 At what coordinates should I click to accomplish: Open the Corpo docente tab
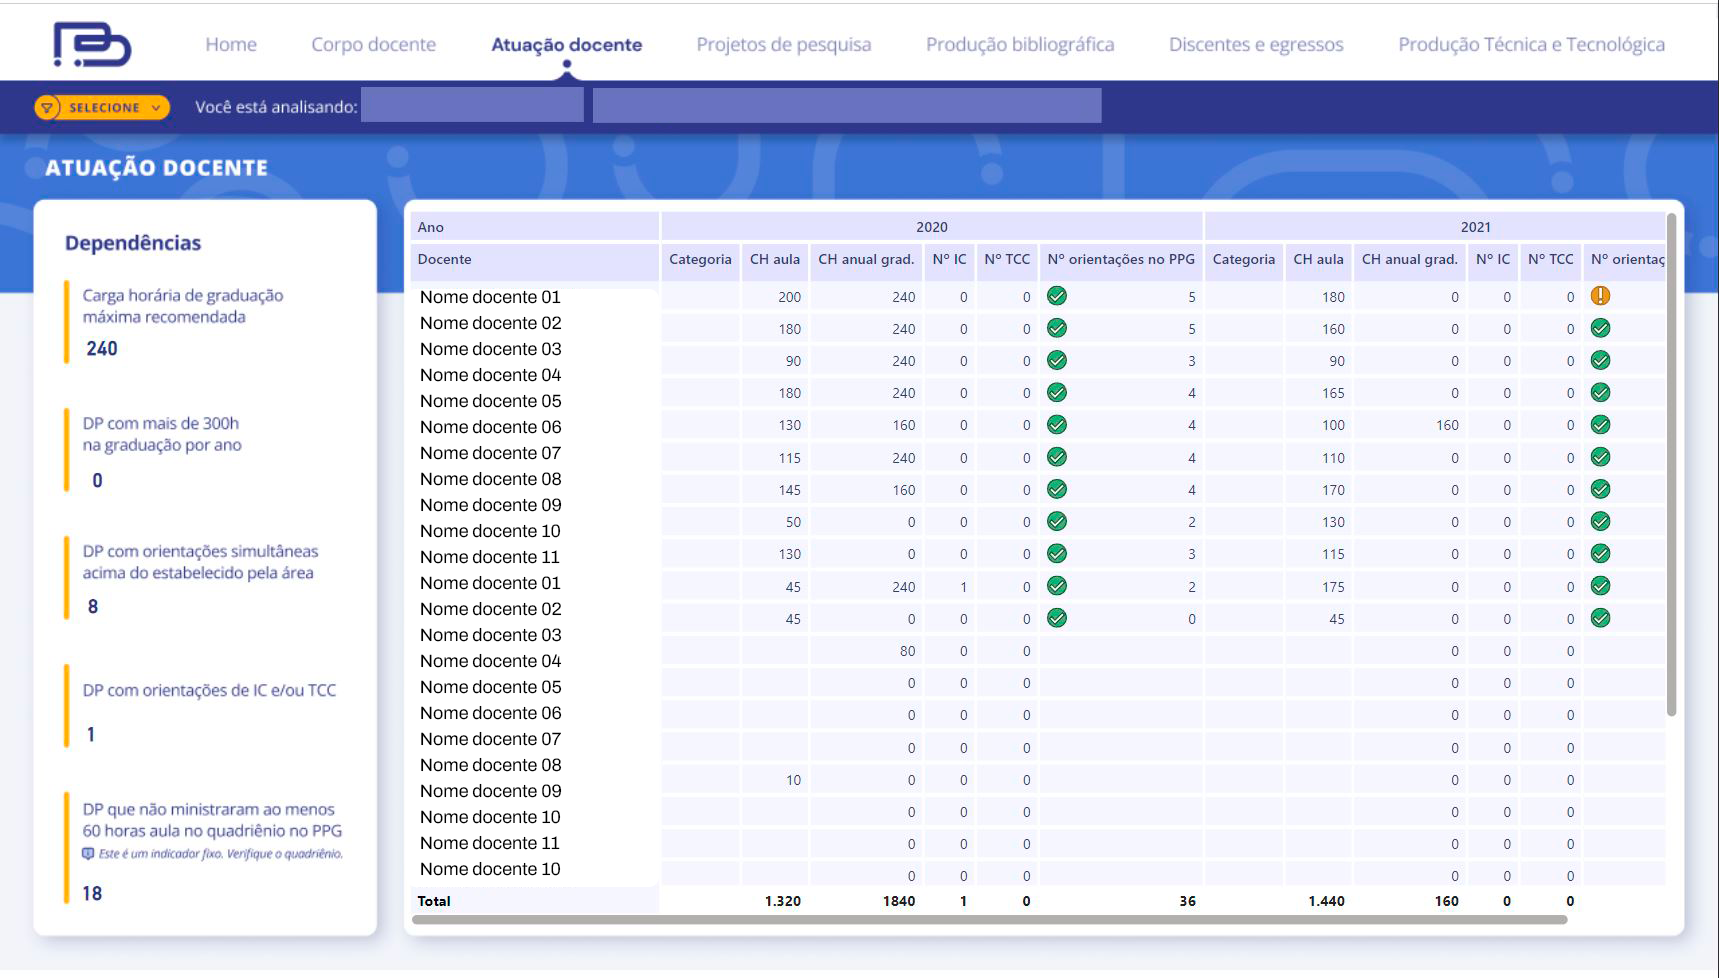tap(373, 44)
